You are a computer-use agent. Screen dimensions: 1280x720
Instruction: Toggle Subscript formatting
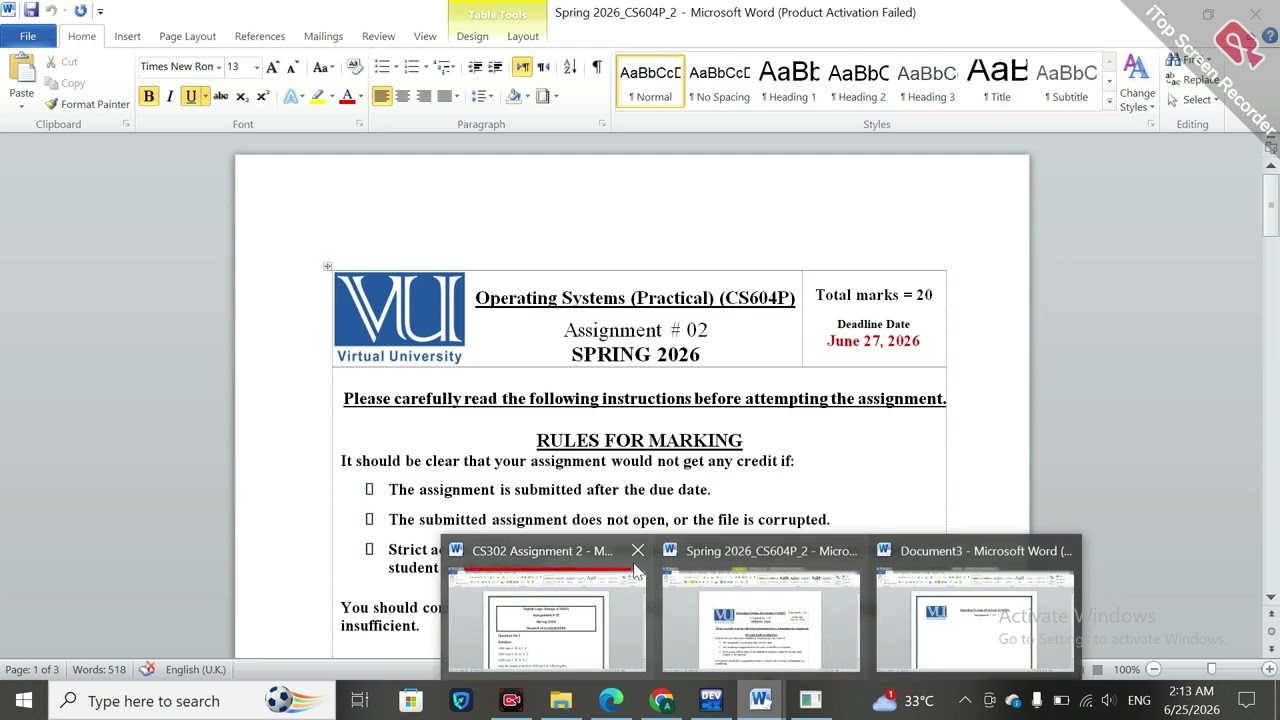(243, 96)
